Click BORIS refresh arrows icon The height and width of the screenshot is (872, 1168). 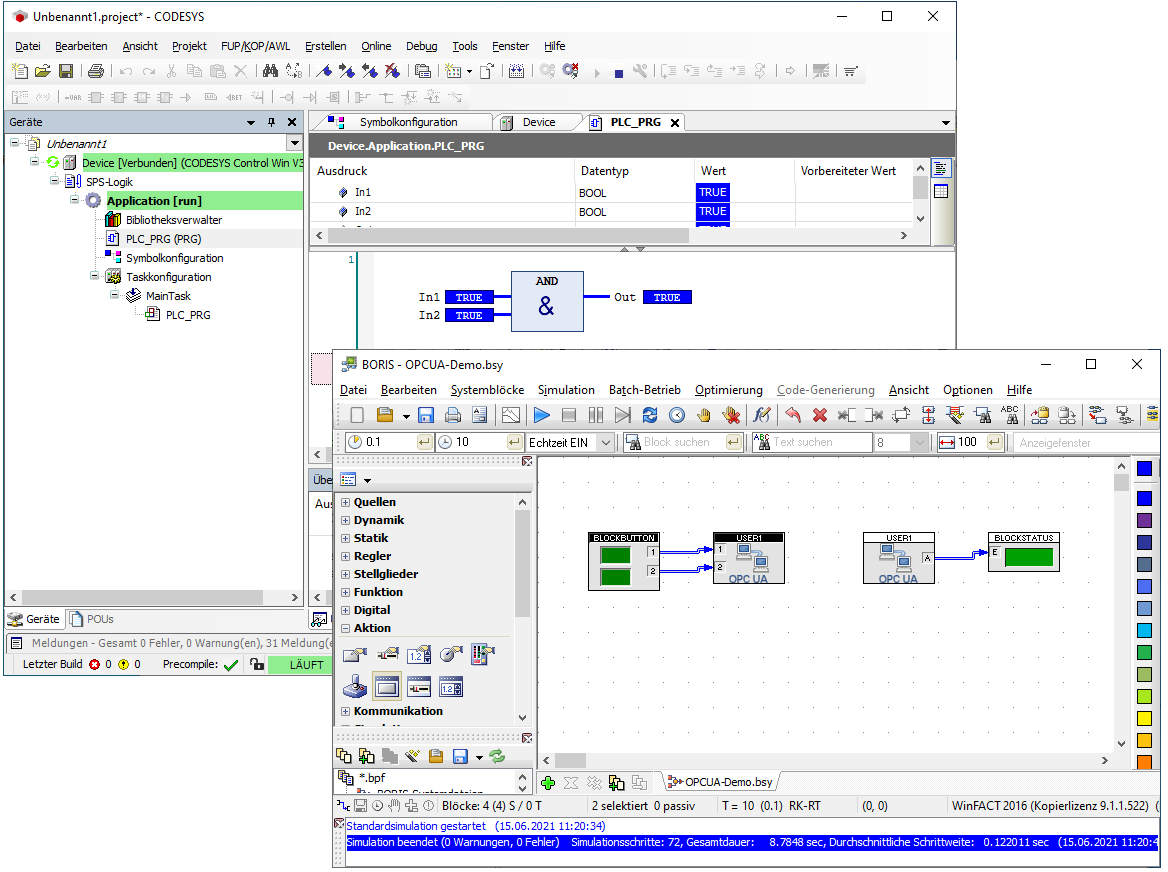[650, 415]
